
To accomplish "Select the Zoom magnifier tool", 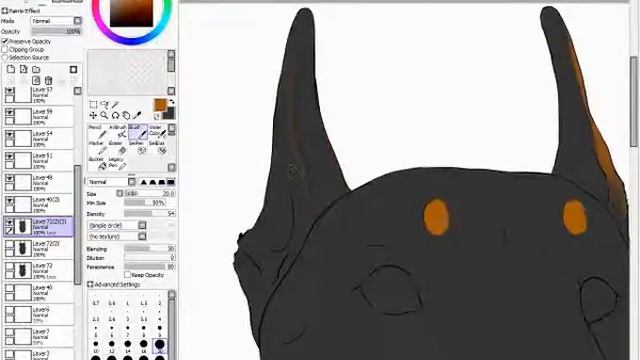I will point(104,116).
